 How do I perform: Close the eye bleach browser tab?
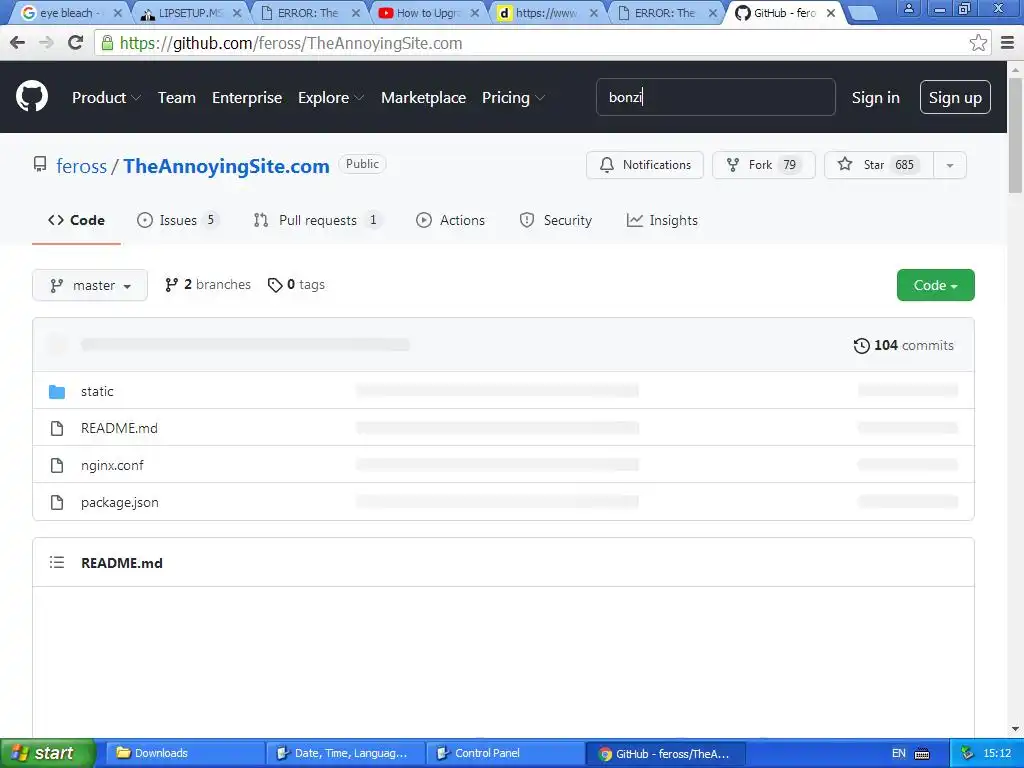(x=118, y=13)
